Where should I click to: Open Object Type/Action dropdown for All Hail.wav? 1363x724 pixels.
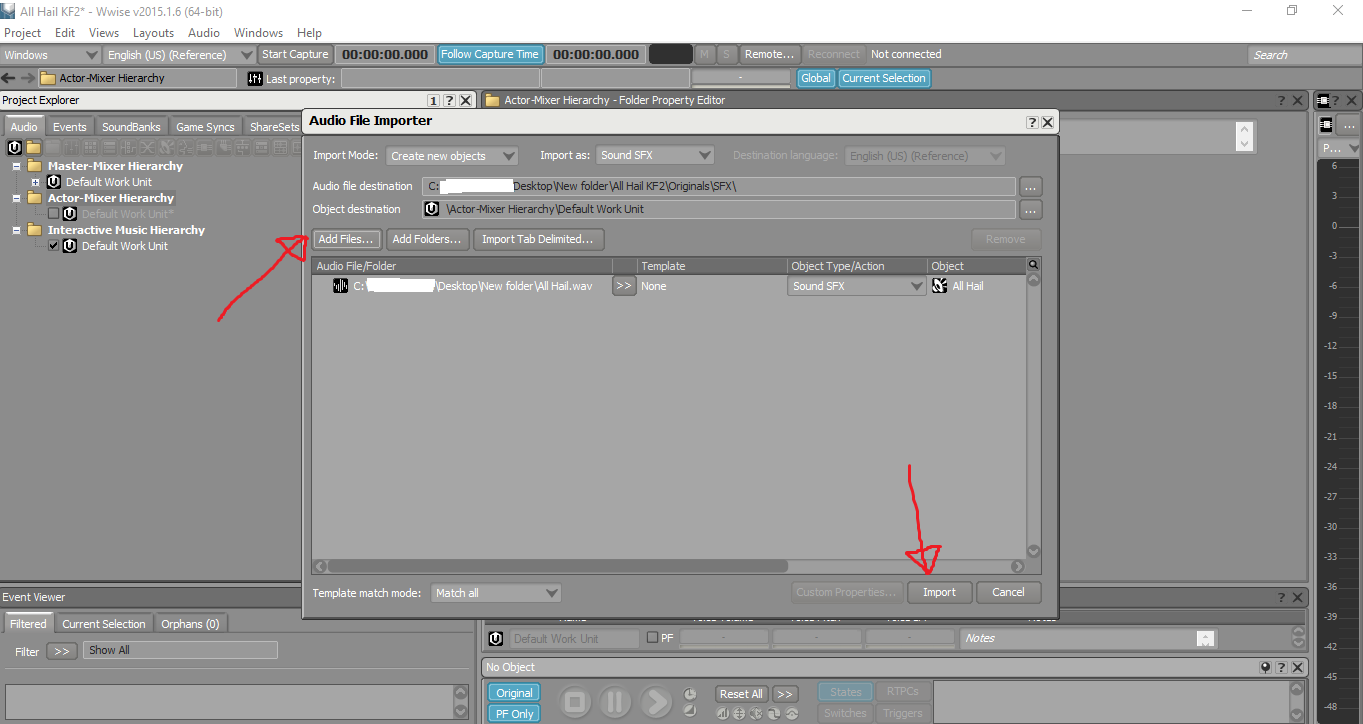[858, 286]
